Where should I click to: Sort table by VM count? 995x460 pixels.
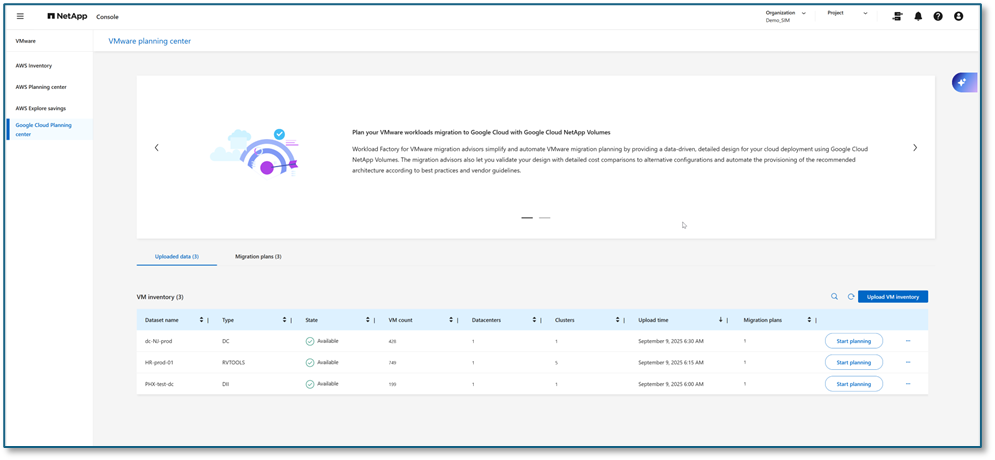click(451, 320)
